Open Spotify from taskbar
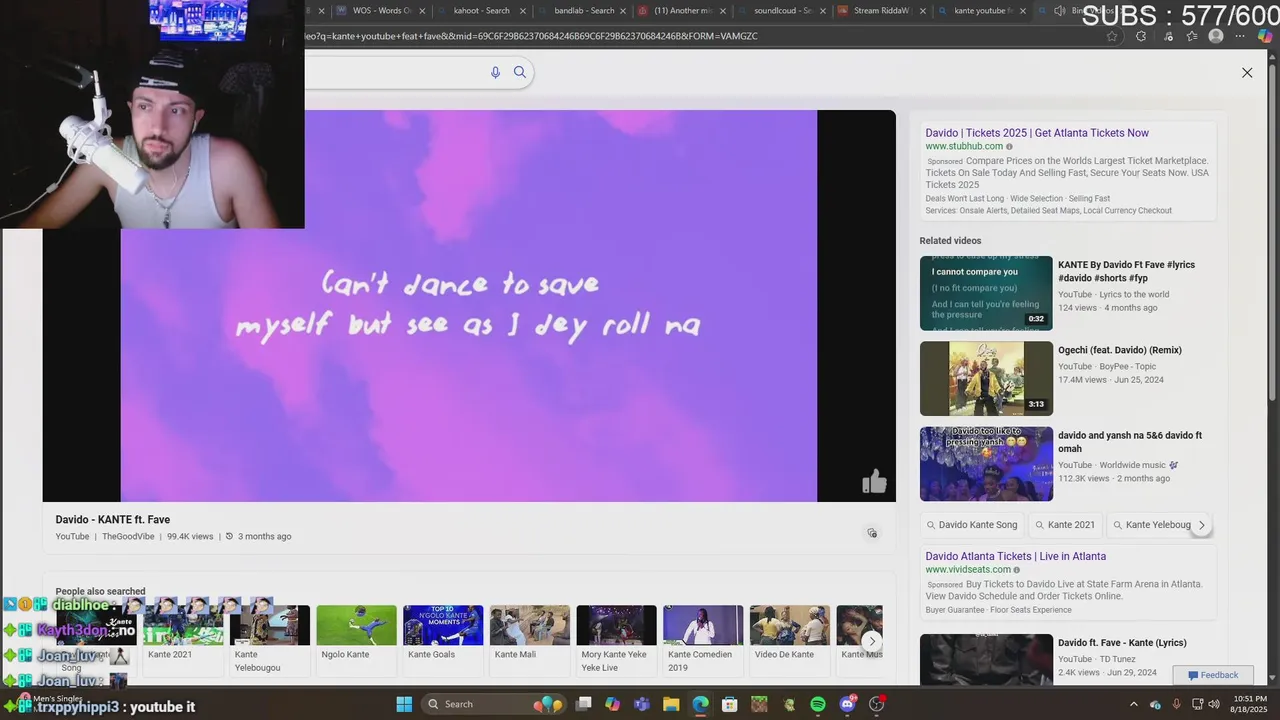The height and width of the screenshot is (720, 1280). [x=818, y=704]
